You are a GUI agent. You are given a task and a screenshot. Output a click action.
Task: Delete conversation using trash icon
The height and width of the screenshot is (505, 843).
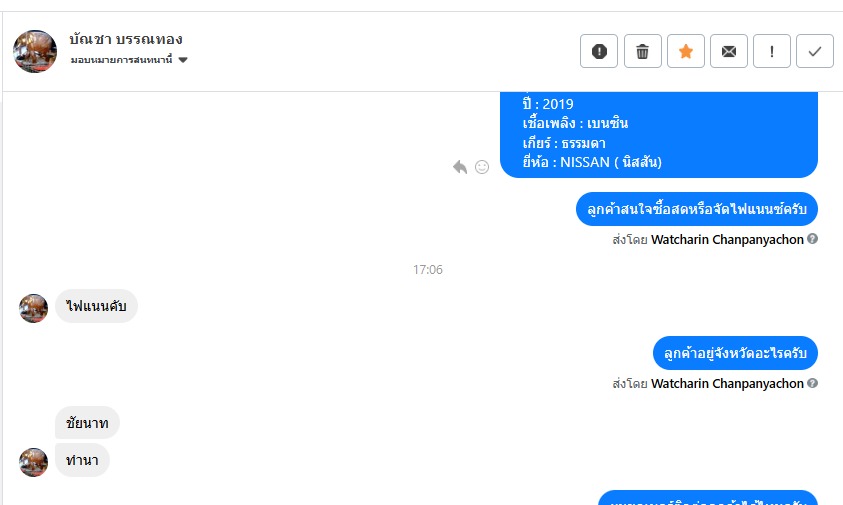642,51
